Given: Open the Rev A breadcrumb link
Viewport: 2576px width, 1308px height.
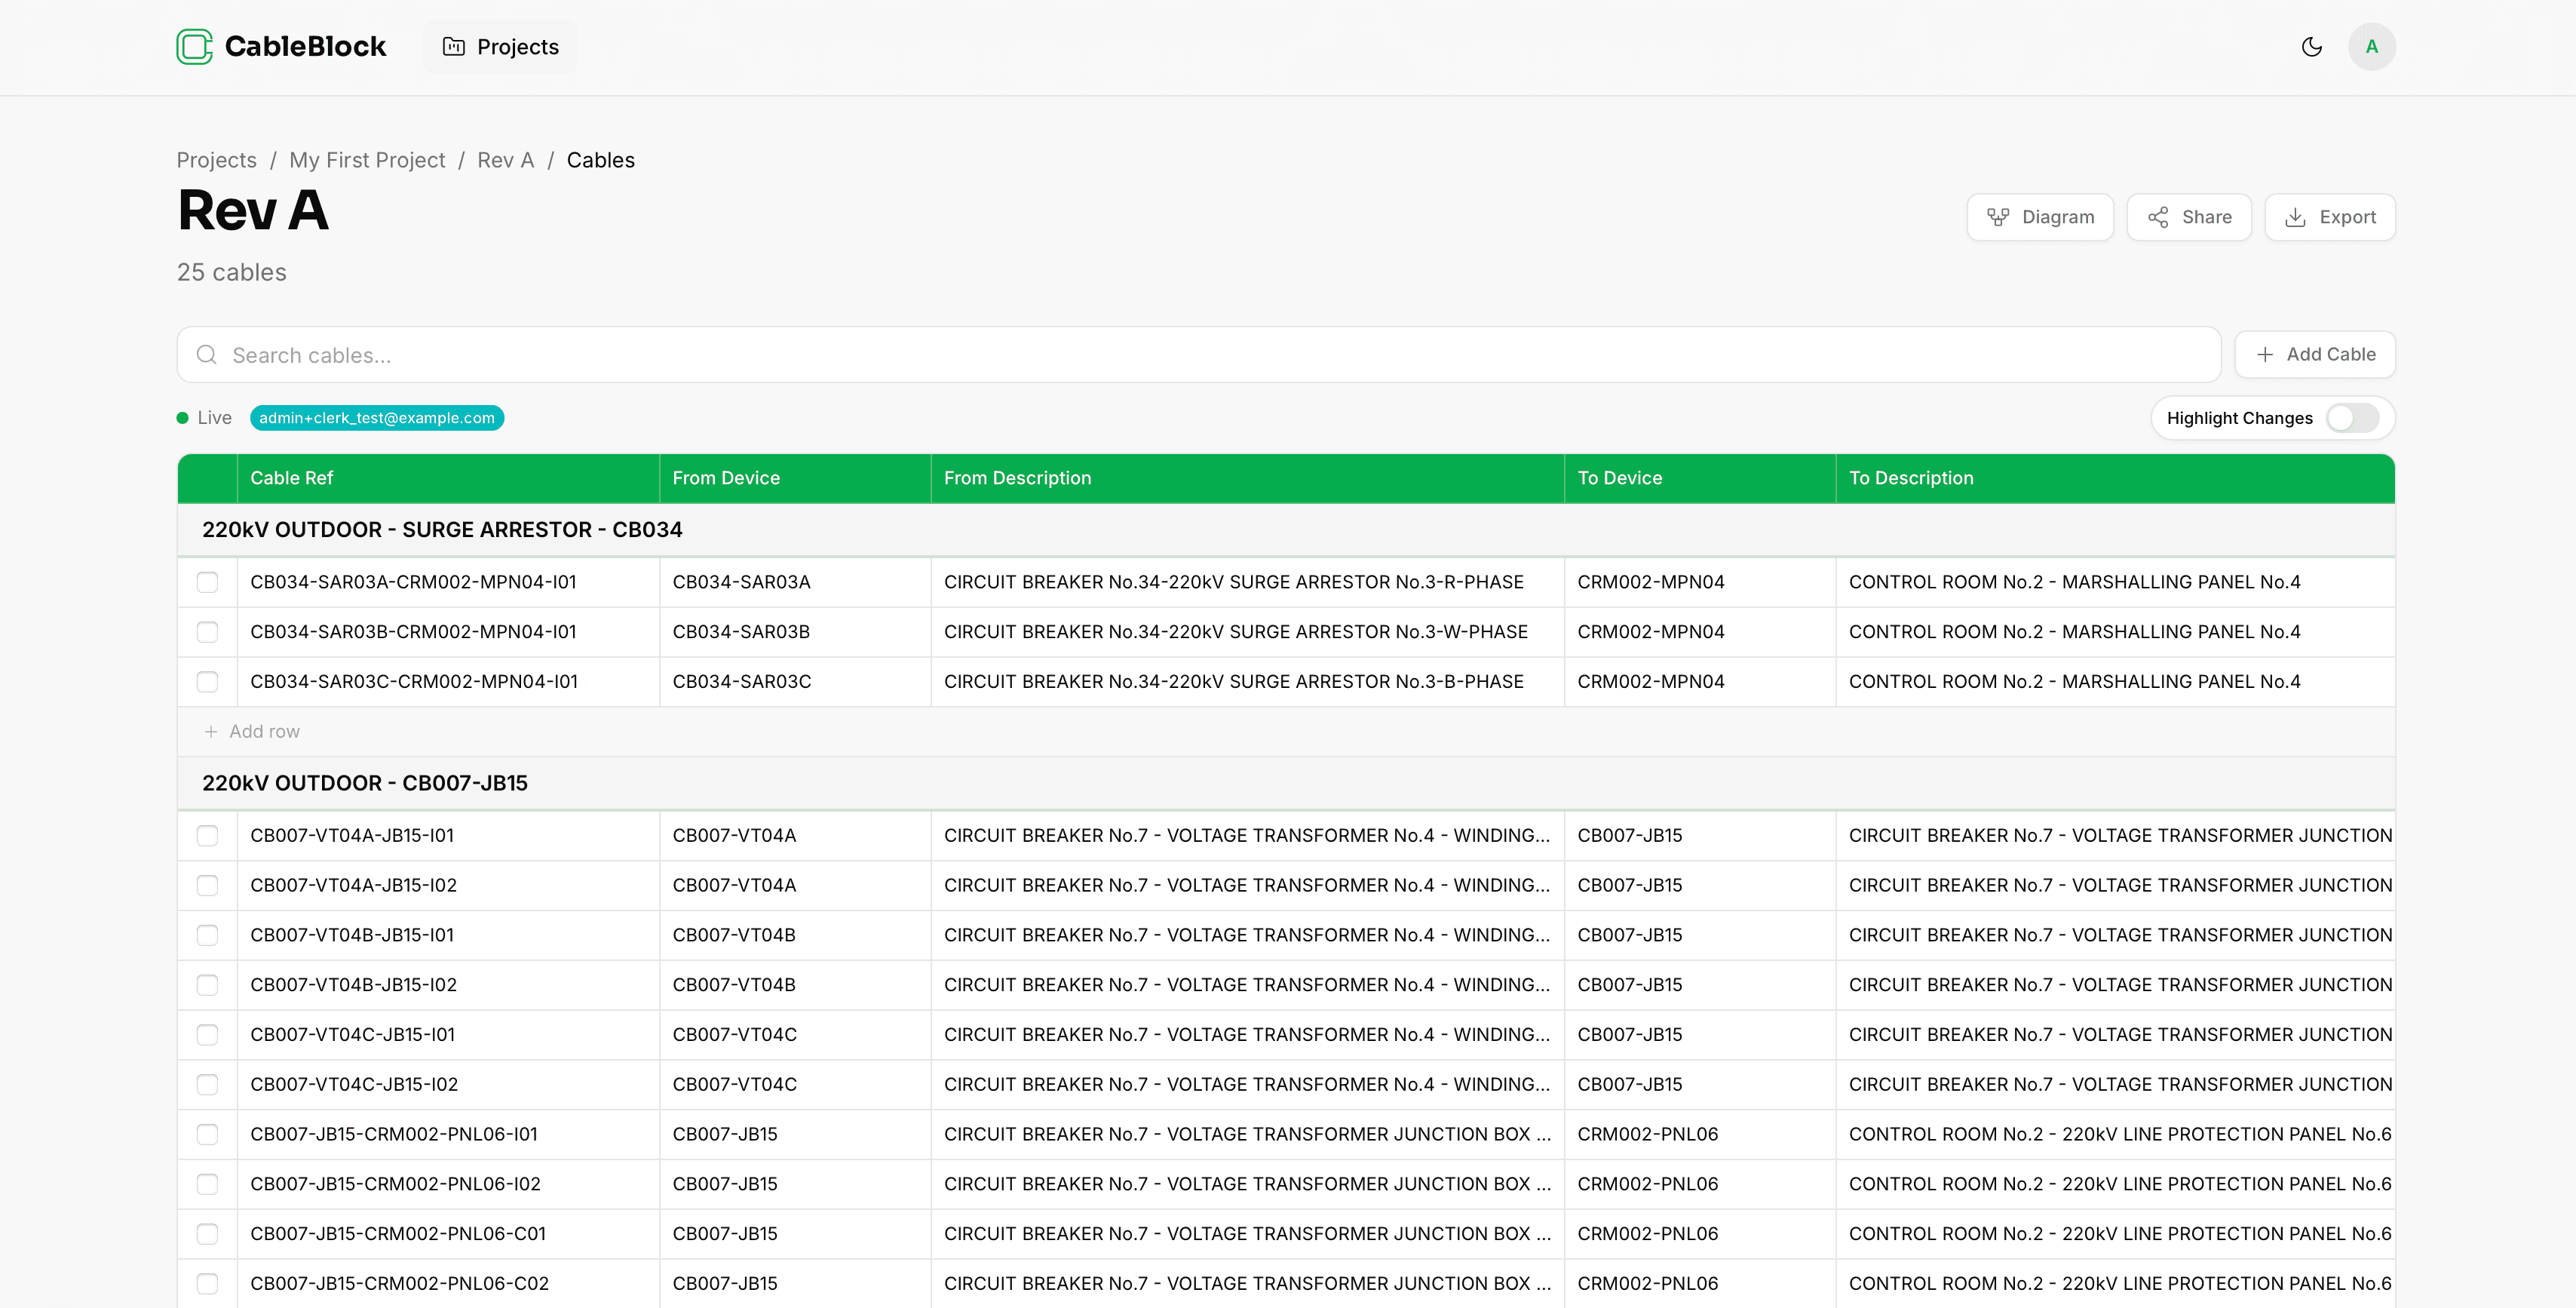Looking at the screenshot, I should [x=505, y=160].
